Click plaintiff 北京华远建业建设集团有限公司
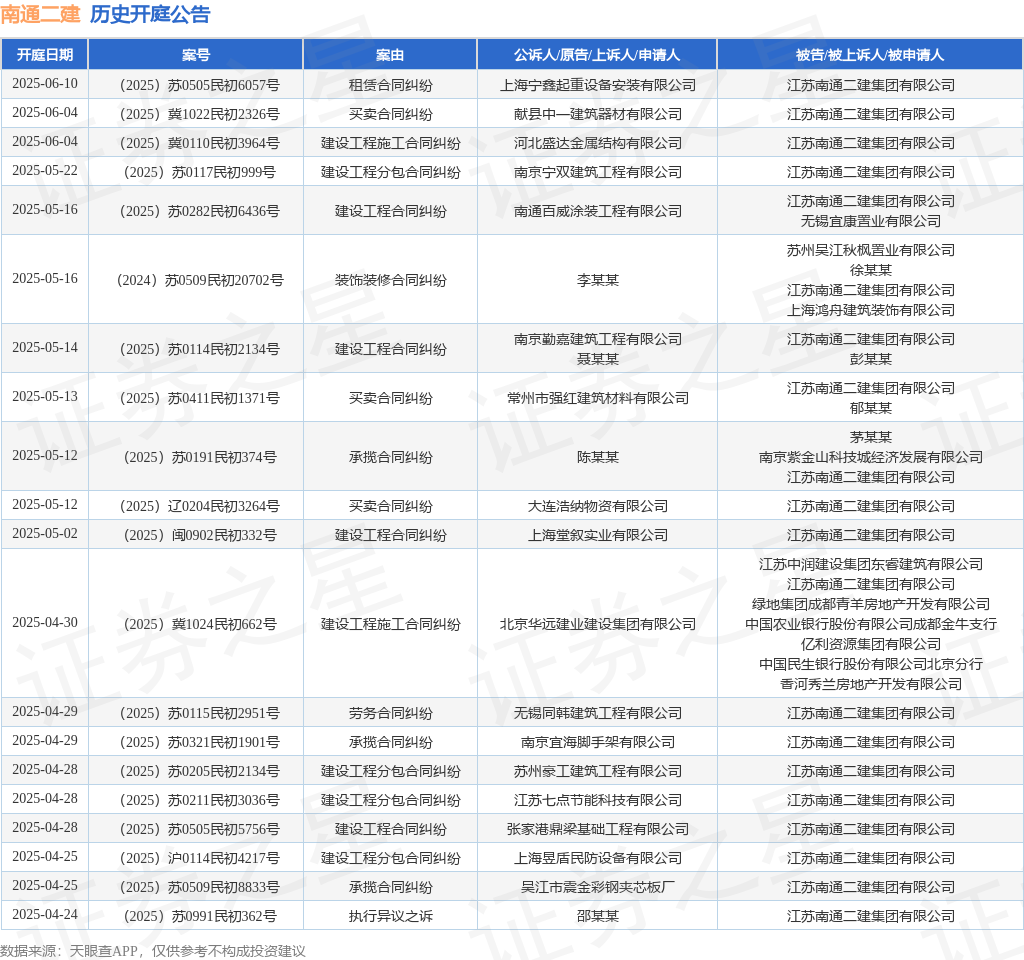 (x=598, y=624)
